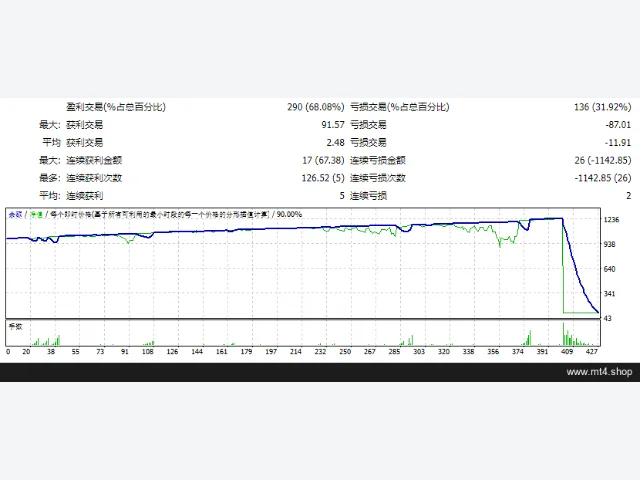Select the label 连续获利金额
Screen dimensions: 640x480
(x=94, y=160)
